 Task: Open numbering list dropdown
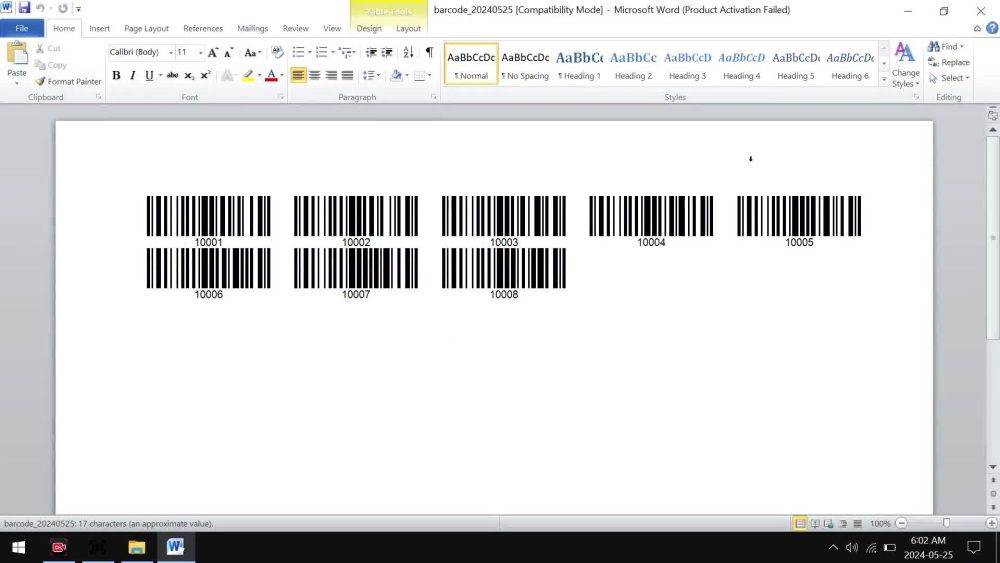333,52
